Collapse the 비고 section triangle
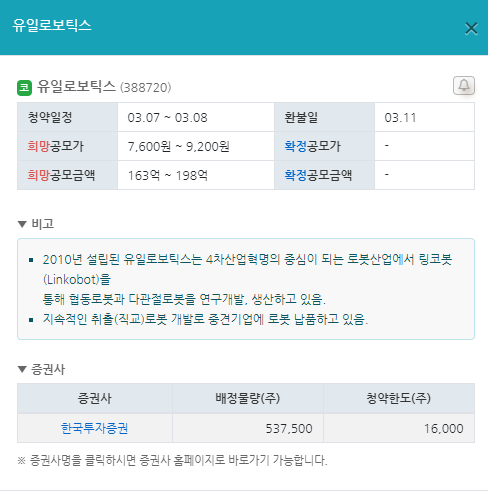The width and height of the screenshot is (488, 494). tap(22, 224)
